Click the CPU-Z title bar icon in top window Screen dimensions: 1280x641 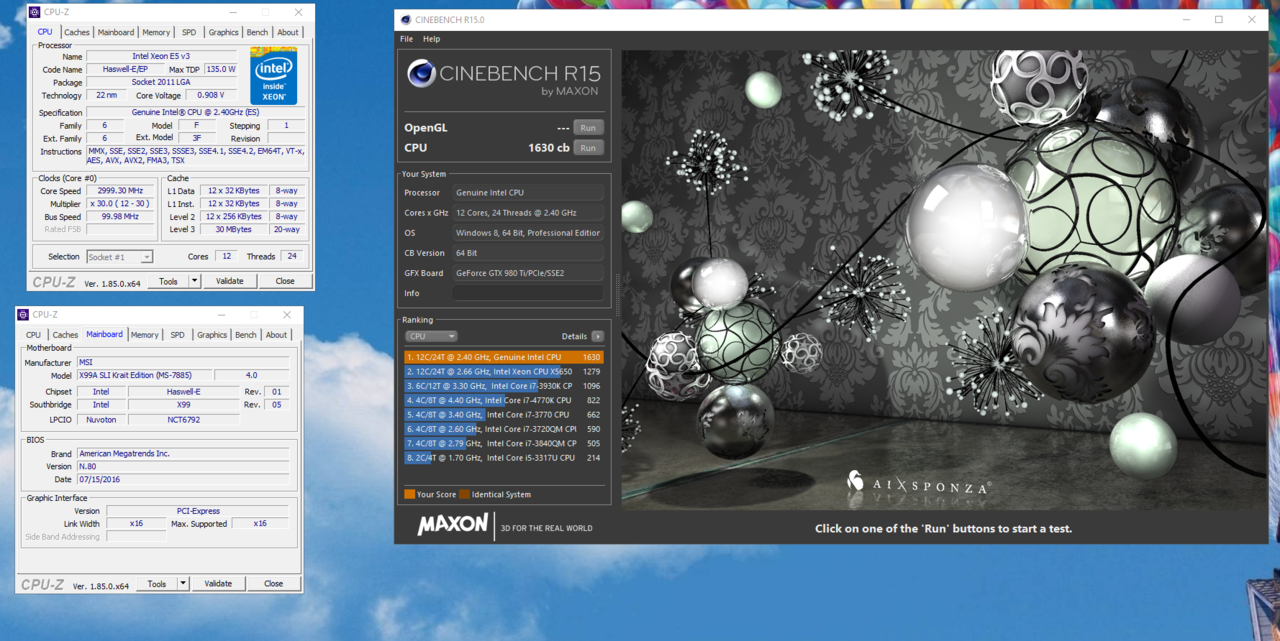35,12
